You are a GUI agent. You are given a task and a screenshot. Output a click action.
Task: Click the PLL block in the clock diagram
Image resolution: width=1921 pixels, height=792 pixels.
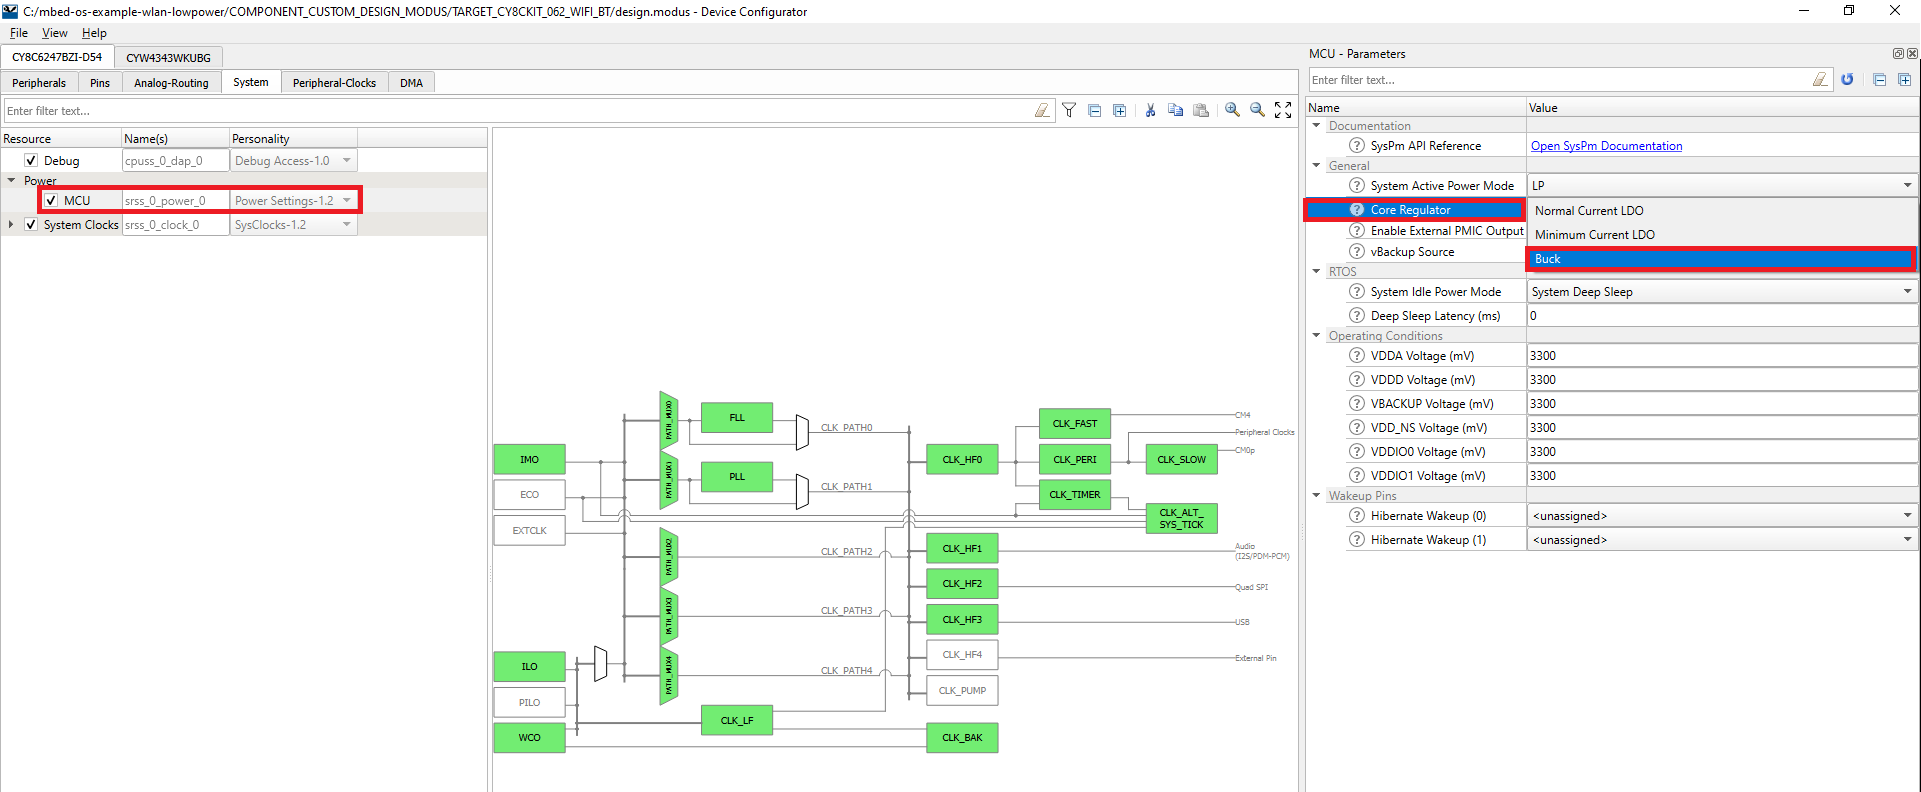(737, 477)
